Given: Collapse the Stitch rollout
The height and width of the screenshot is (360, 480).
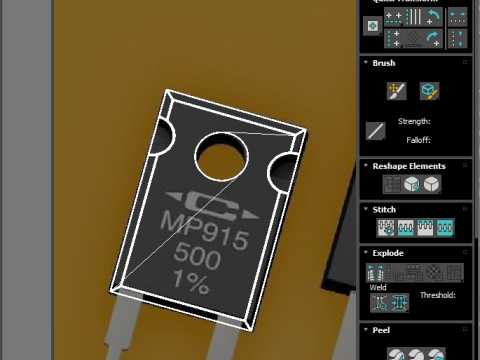Looking at the screenshot, I should 366,209.
